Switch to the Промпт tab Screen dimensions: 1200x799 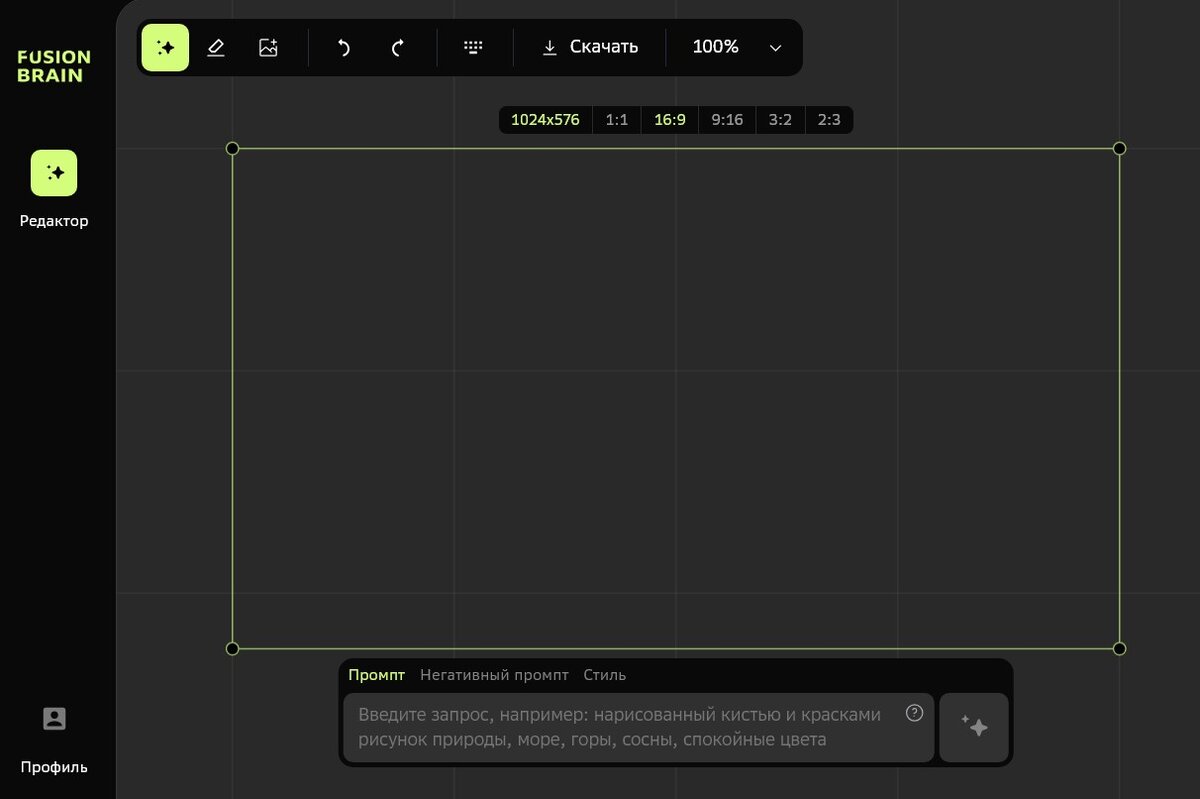coord(377,675)
